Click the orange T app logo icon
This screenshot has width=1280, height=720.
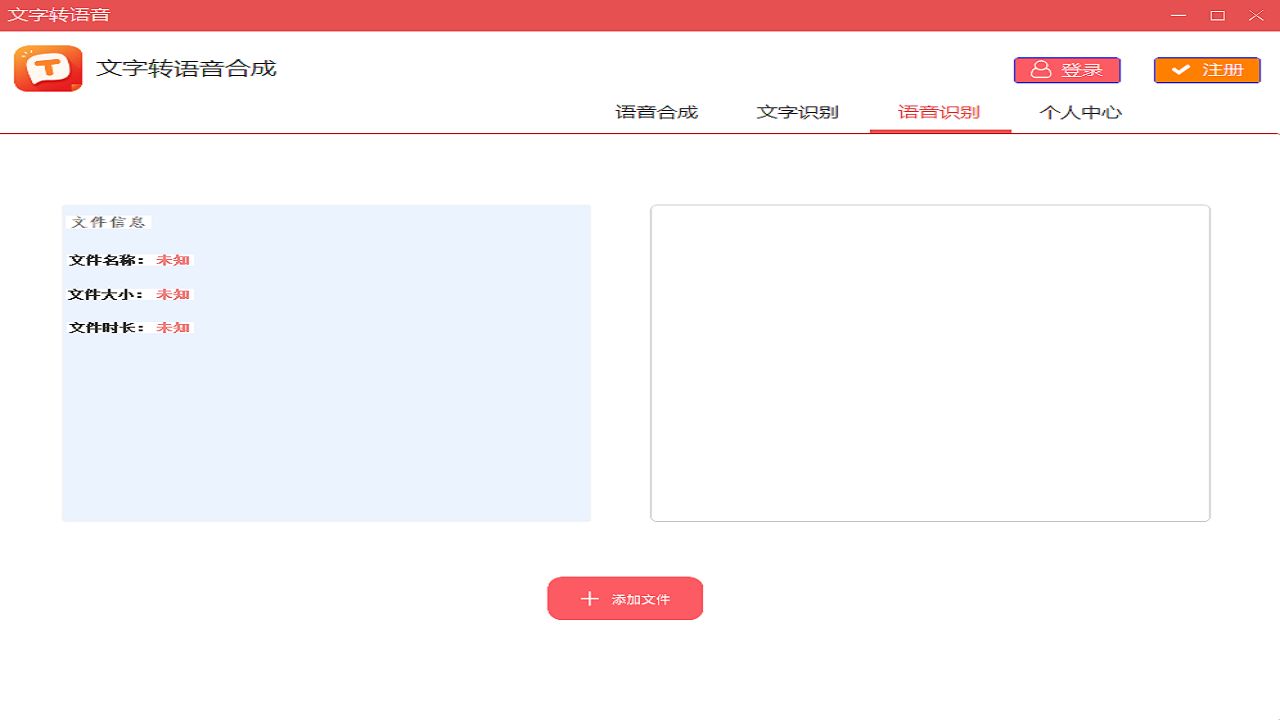47,69
